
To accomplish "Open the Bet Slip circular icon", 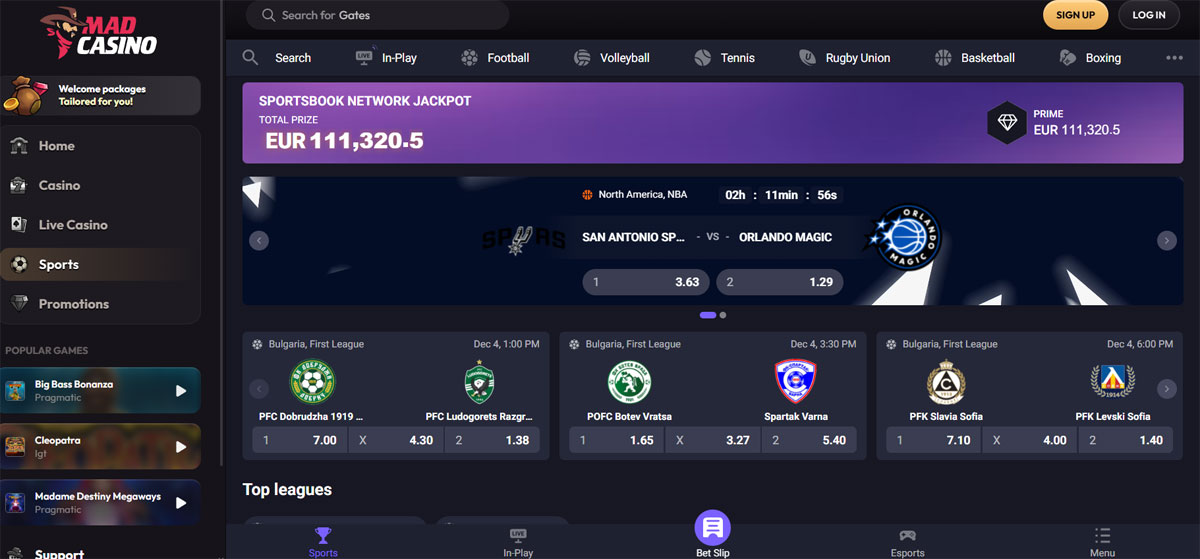I will pyautogui.click(x=713, y=527).
